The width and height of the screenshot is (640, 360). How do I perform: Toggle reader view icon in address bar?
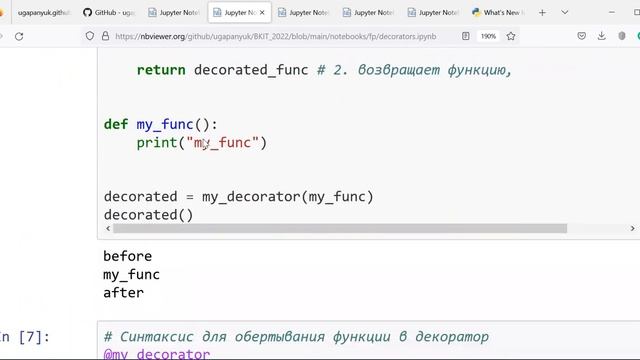point(465,36)
